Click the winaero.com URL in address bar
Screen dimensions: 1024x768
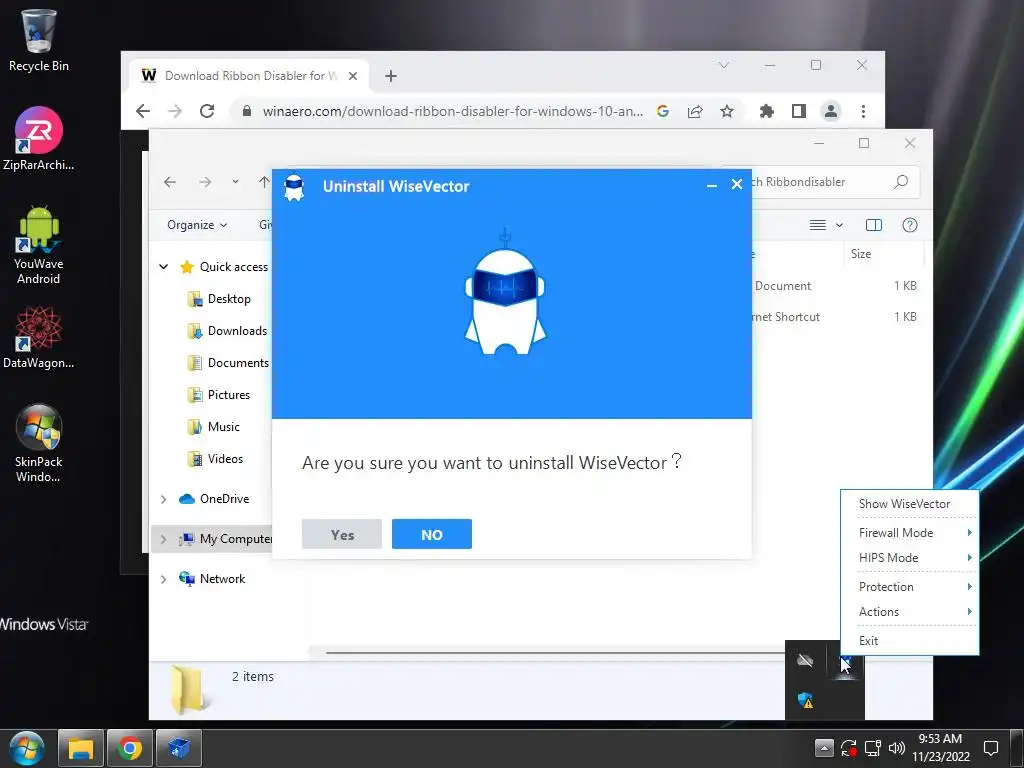pos(453,111)
